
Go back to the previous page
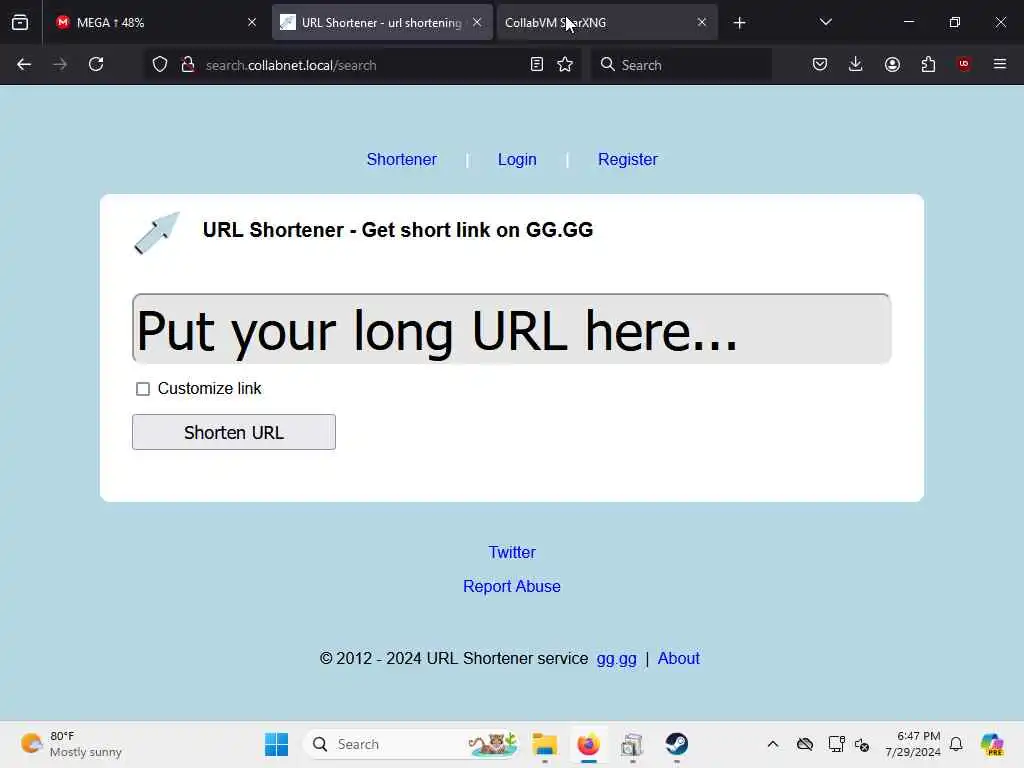coord(24,64)
